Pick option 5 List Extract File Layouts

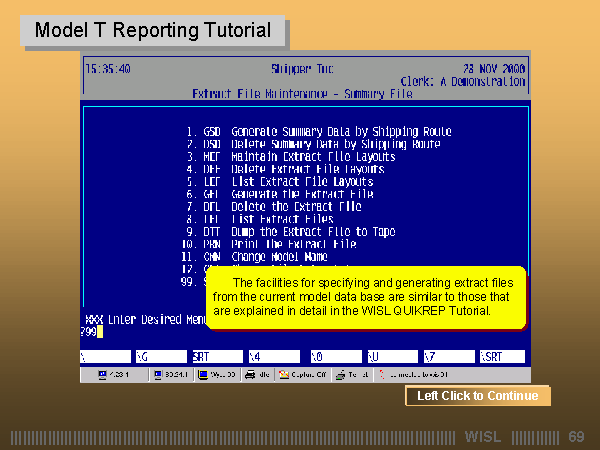click(x=280, y=182)
